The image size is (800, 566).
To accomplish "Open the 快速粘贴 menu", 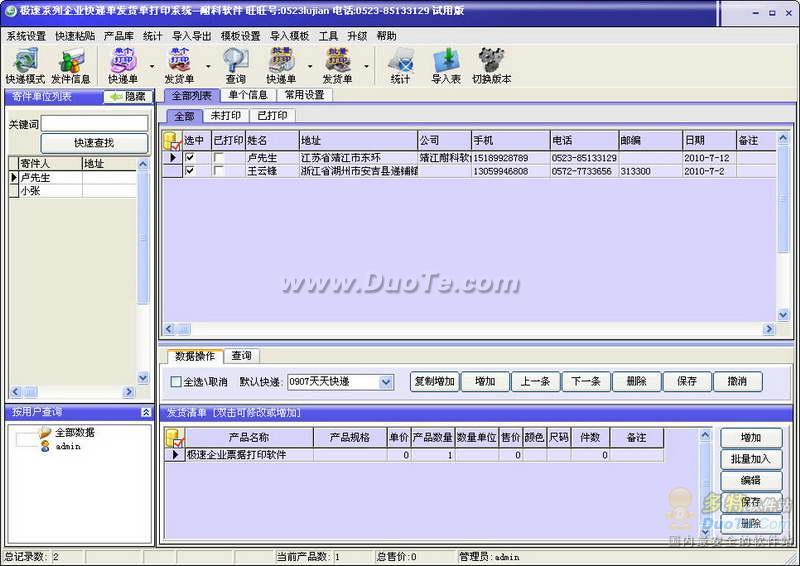I will pyautogui.click(x=75, y=36).
